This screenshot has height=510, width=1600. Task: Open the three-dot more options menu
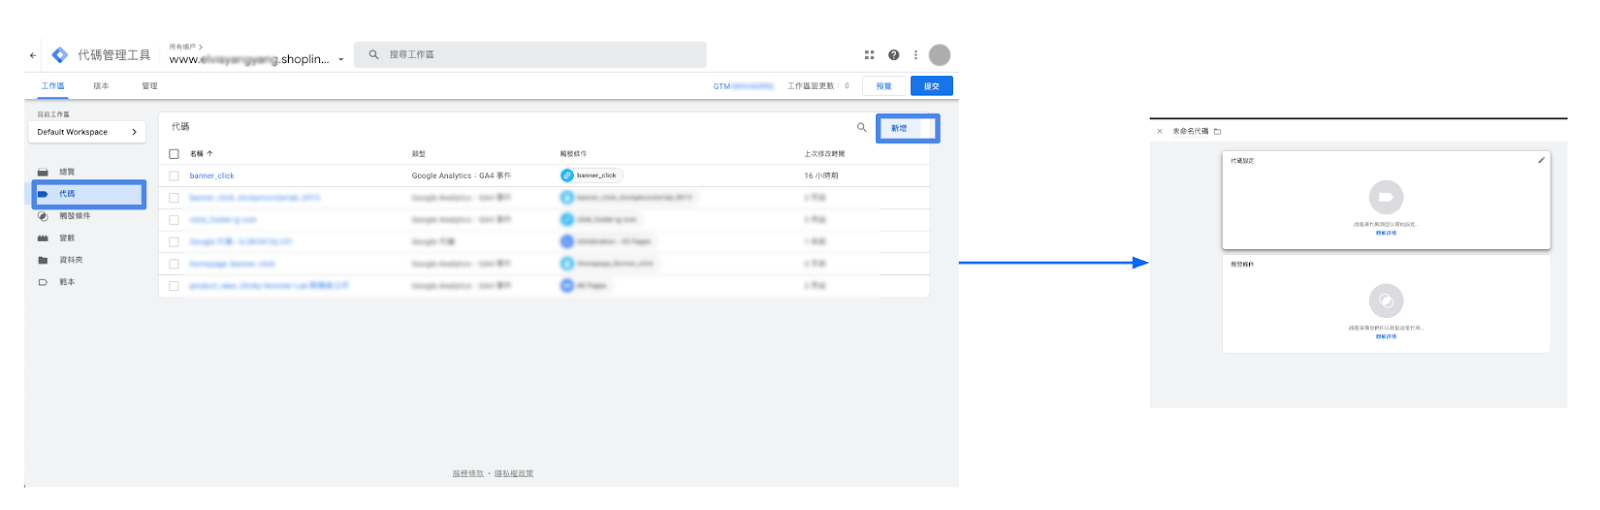coord(915,55)
